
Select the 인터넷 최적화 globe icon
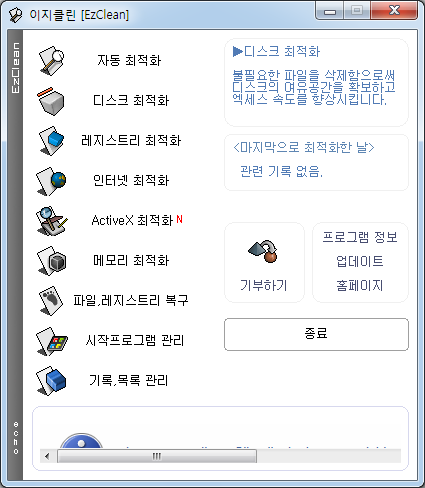[x=51, y=181]
